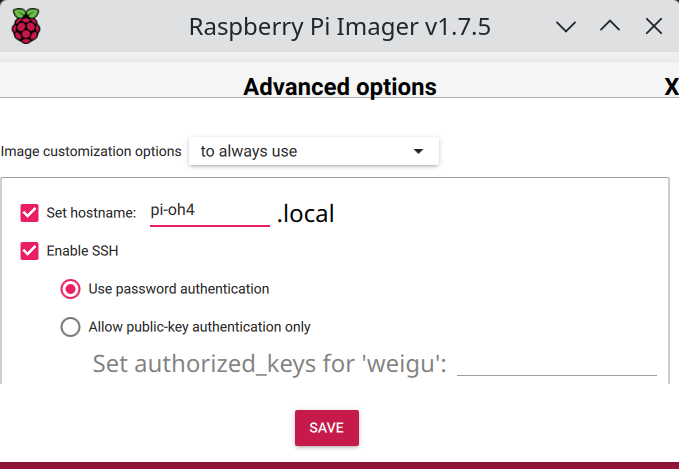The height and width of the screenshot is (469, 679).
Task: Click the 'Enable SSH' label text
Action: click(82, 251)
